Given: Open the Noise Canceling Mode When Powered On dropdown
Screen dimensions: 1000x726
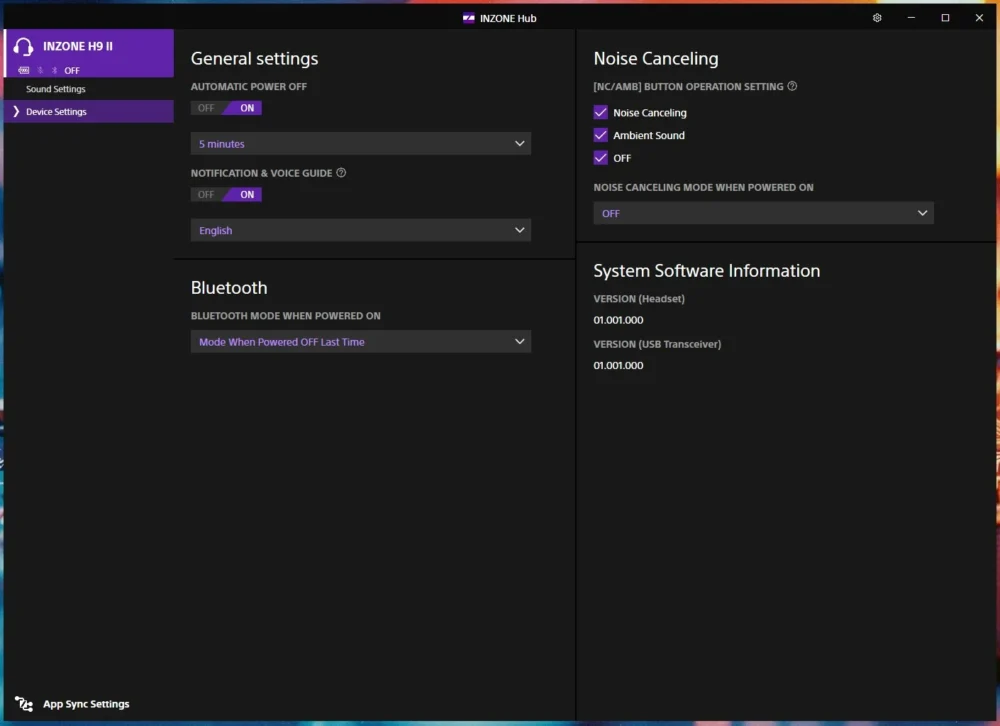Looking at the screenshot, I should [x=763, y=213].
